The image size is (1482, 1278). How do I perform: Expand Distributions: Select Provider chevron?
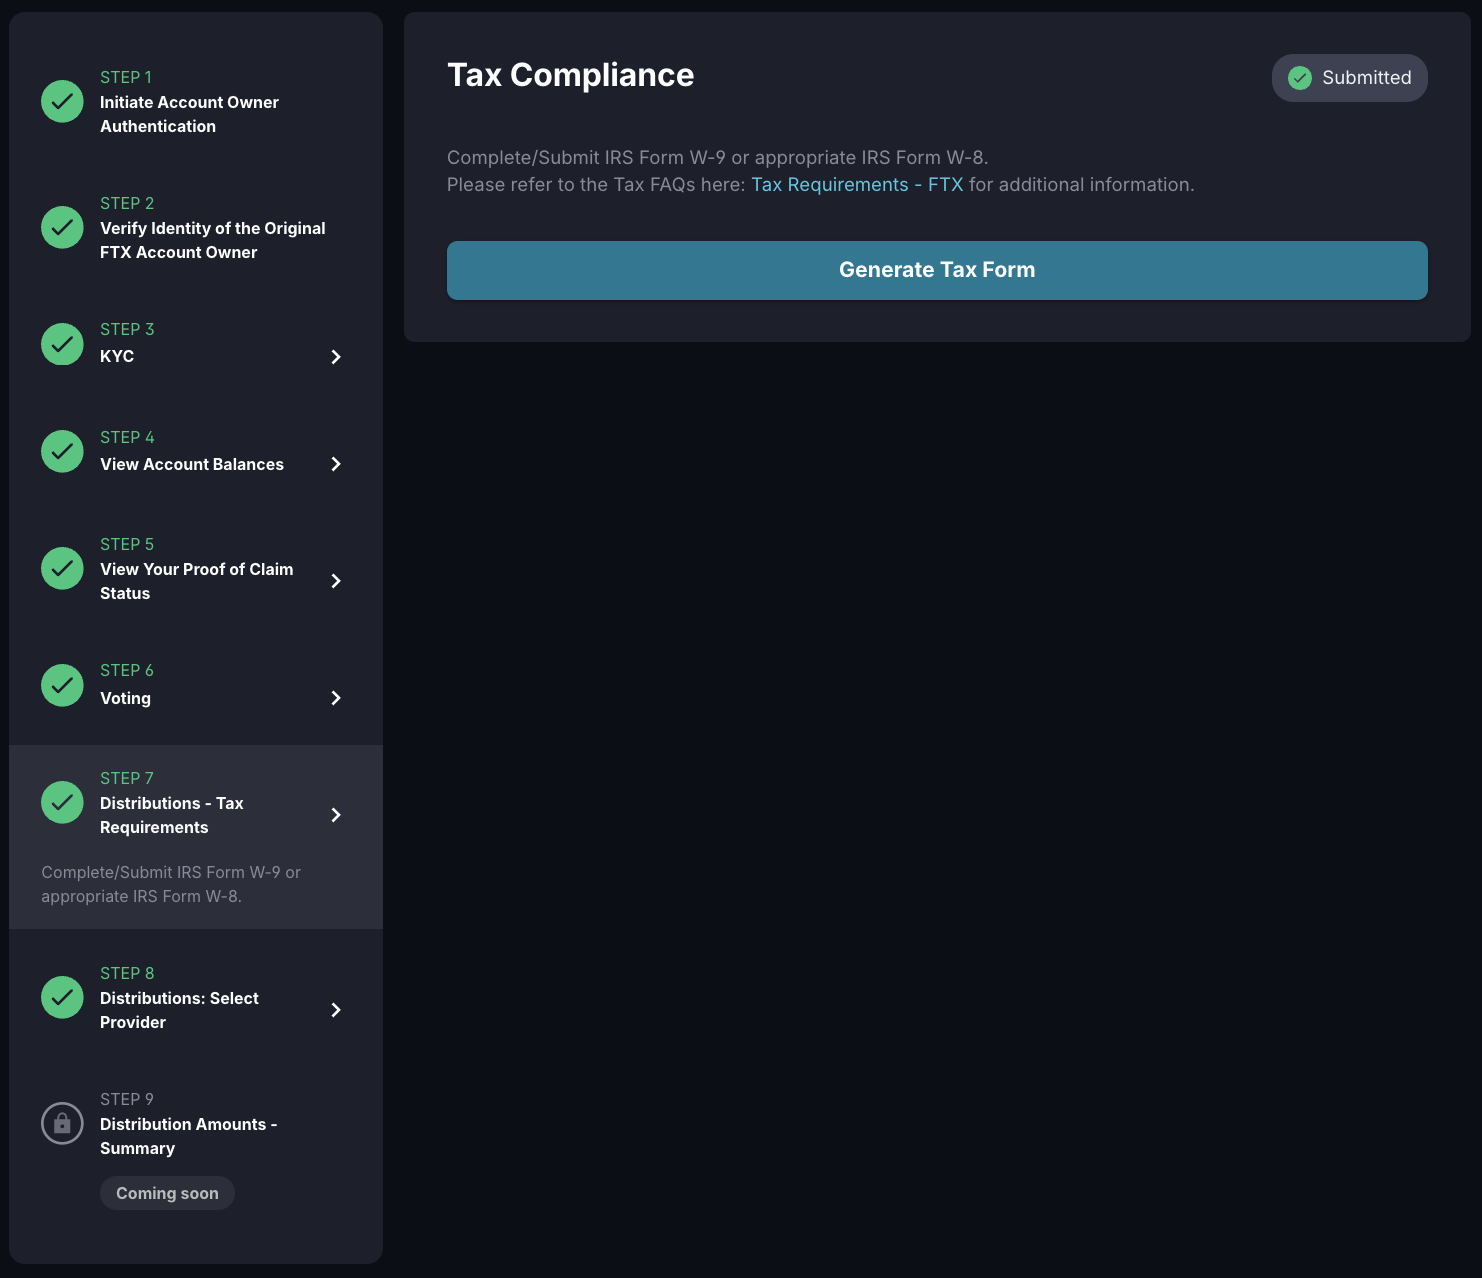coord(336,1010)
